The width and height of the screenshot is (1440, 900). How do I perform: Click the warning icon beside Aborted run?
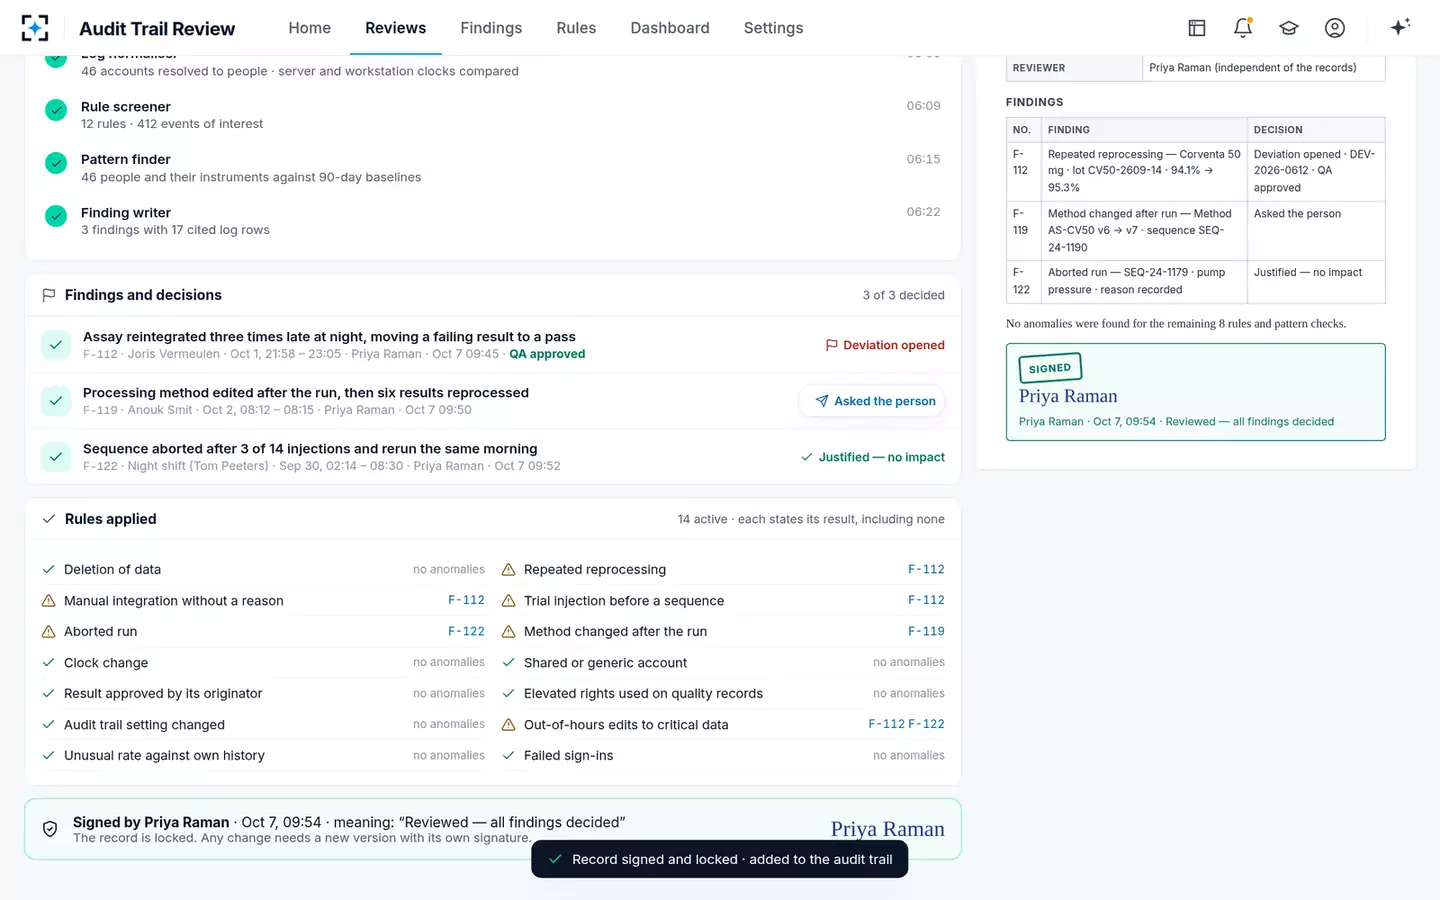point(48,631)
